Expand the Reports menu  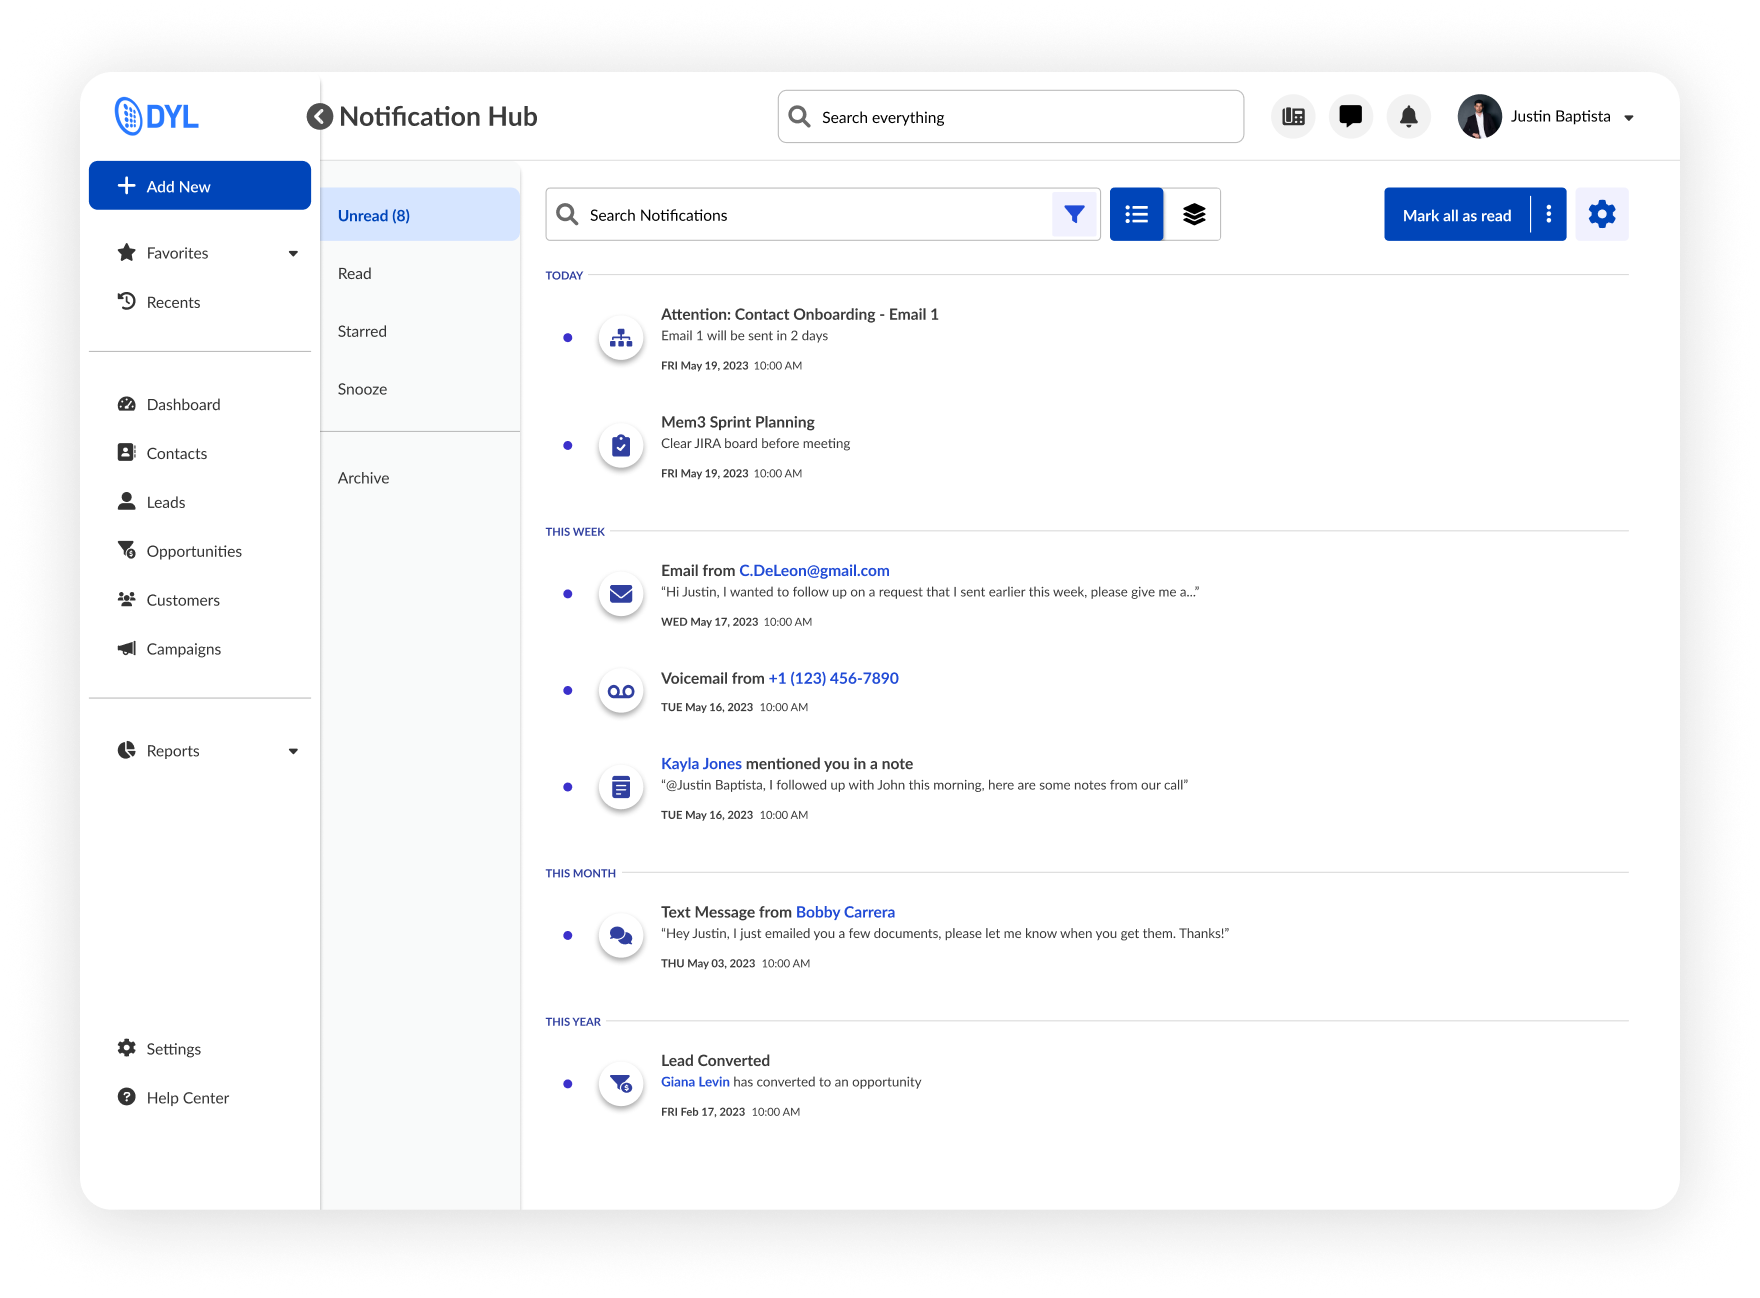[293, 751]
